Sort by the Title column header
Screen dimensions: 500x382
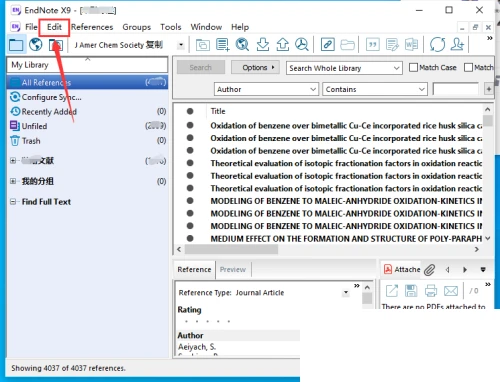click(218, 111)
